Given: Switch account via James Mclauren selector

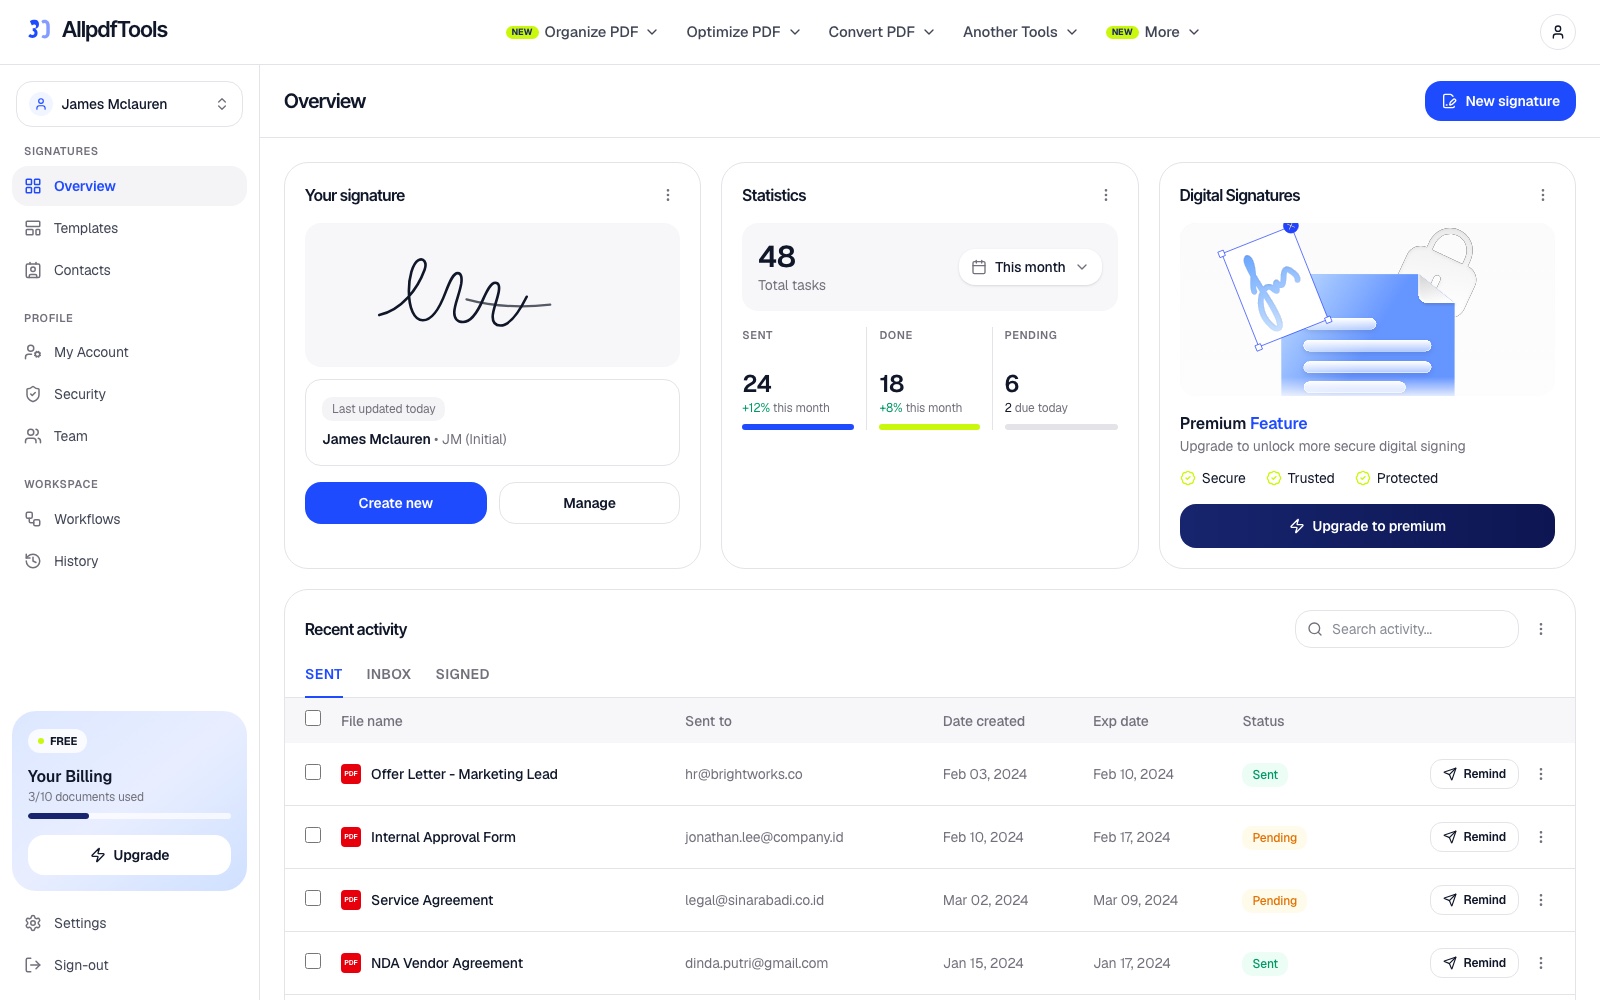Looking at the screenshot, I should 129,104.
